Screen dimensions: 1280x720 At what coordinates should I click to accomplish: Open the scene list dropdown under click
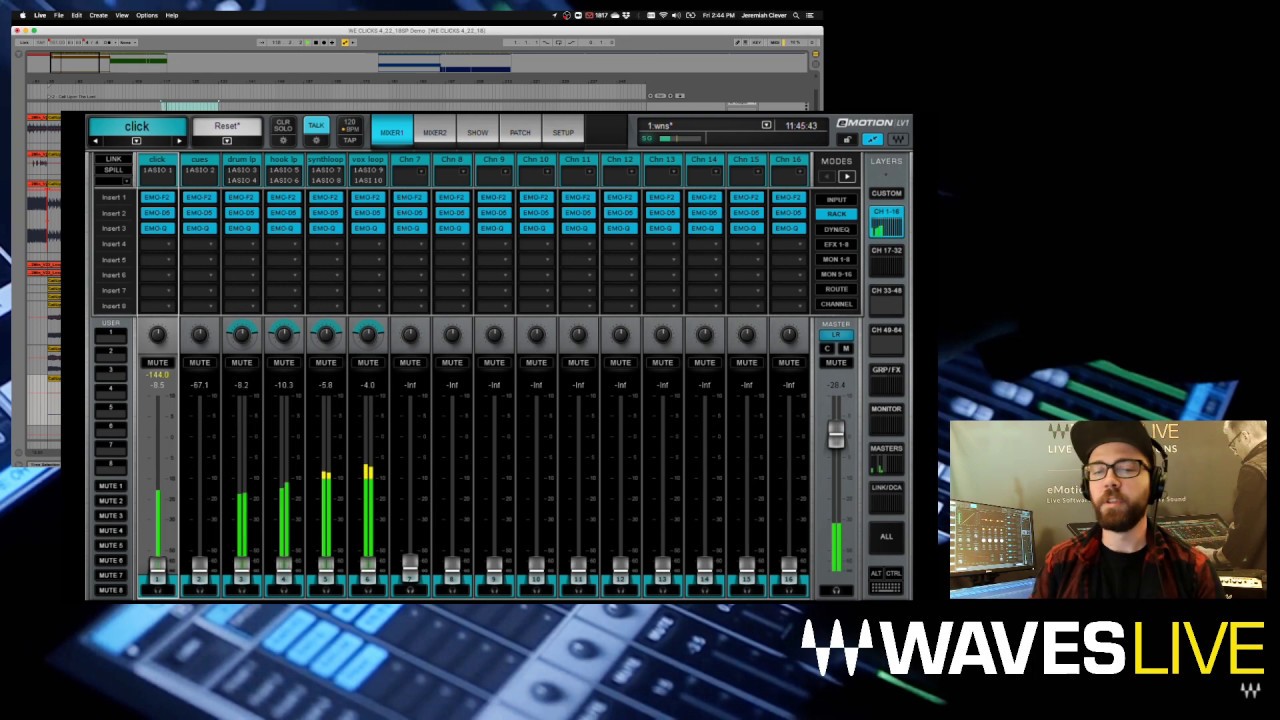tap(137, 141)
